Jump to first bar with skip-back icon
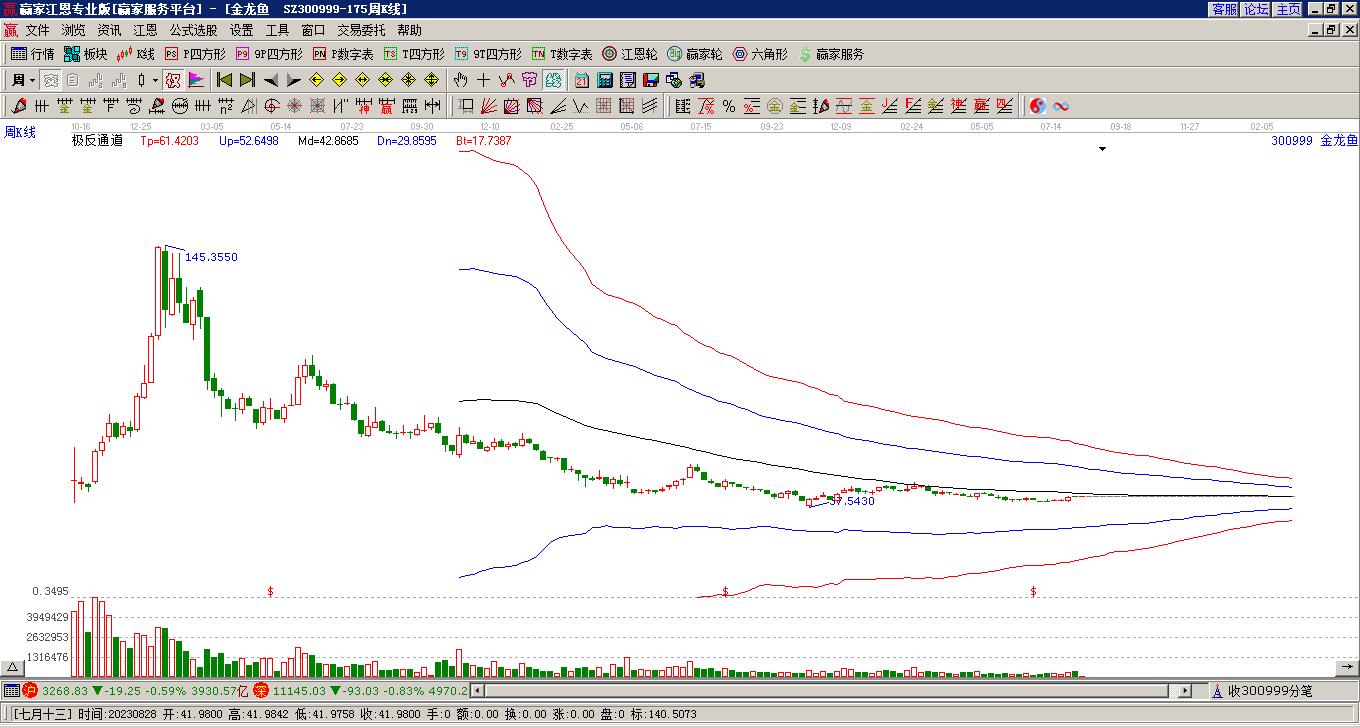Image resolution: width=1360 pixels, height=728 pixels. click(225, 80)
